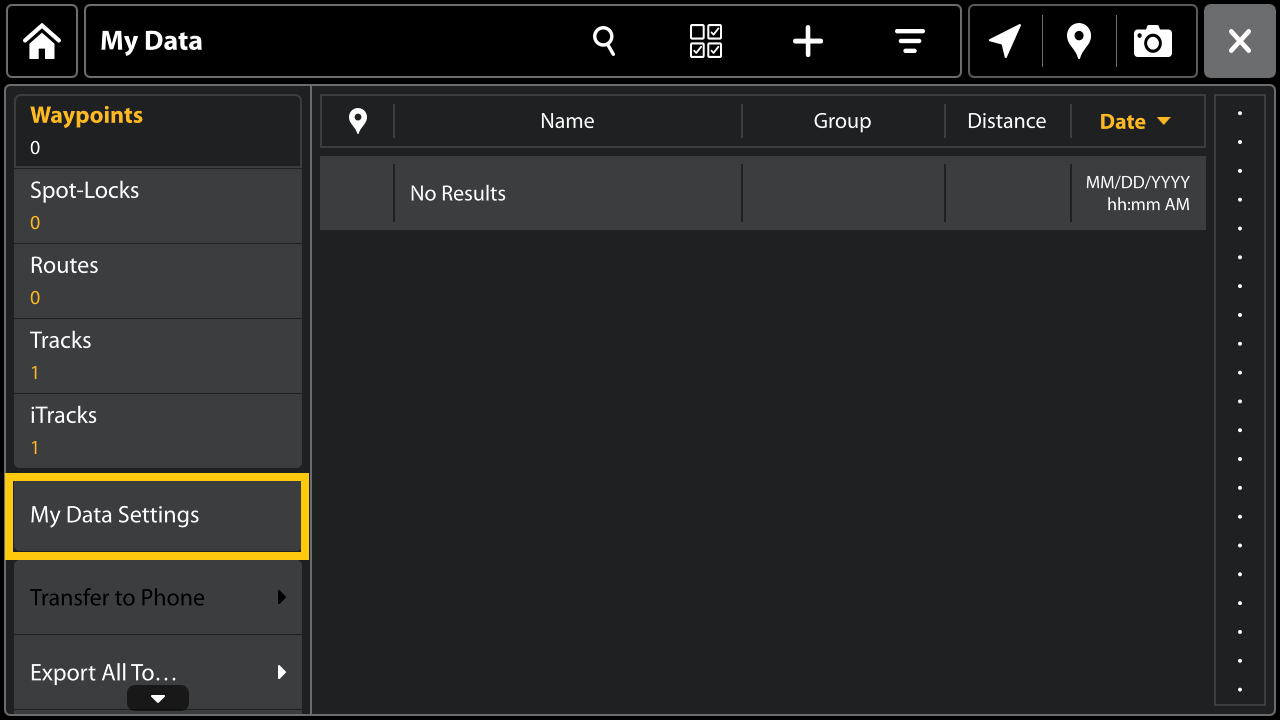Screen dimensions: 1280x720
Task: Open the filter options icon
Action: click(x=909, y=41)
